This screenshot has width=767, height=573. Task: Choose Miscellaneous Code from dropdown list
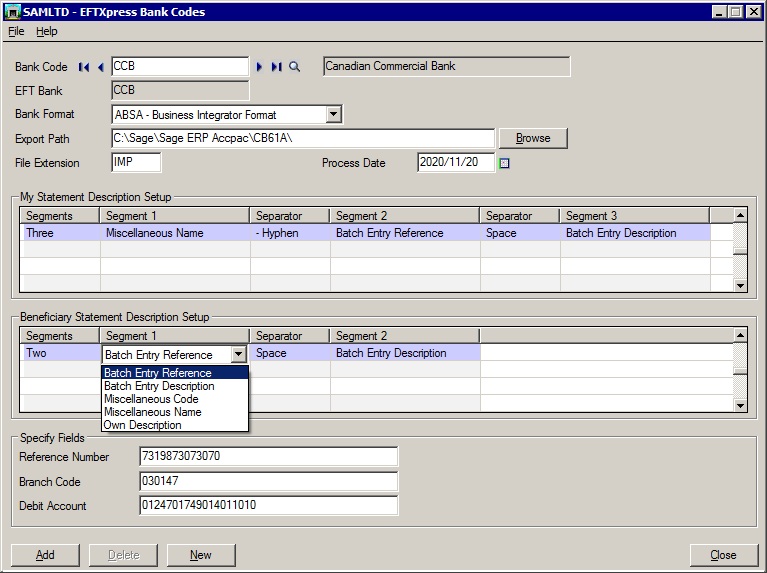click(x=175, y=399)
